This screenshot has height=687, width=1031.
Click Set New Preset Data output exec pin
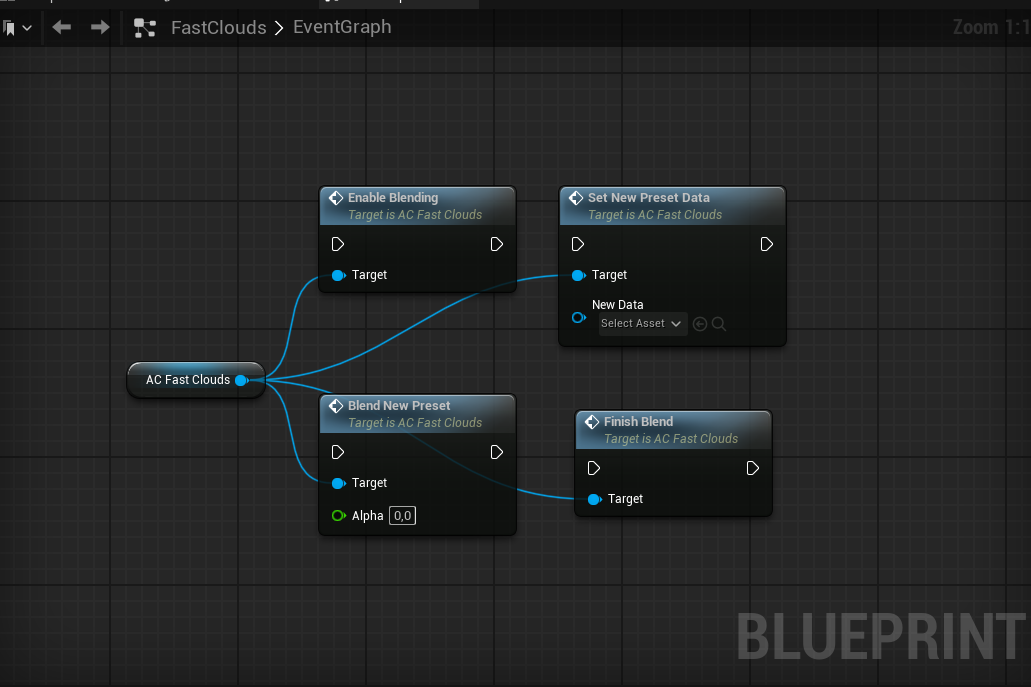(x=766, y=245)
